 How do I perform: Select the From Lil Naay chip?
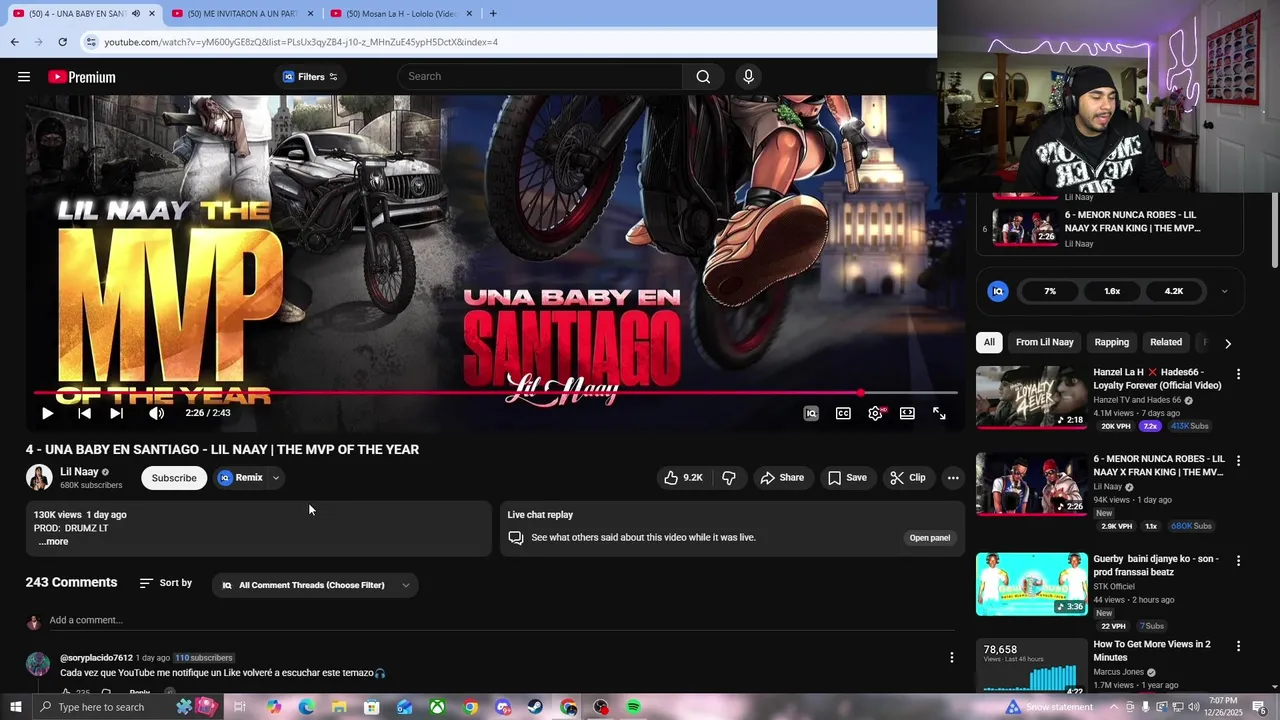pos(1044,342)
